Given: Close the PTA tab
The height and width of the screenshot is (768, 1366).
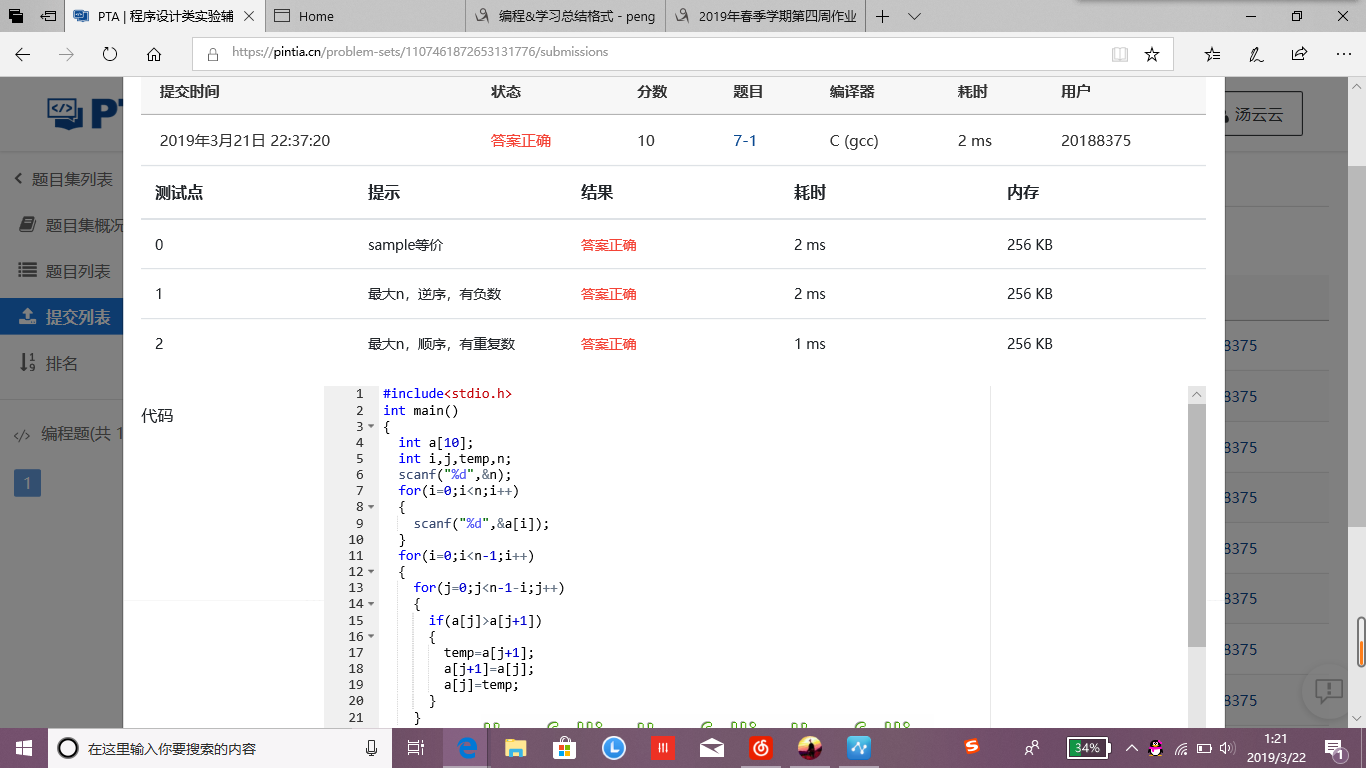Looking at the screenshot, I should coord(248,16).
